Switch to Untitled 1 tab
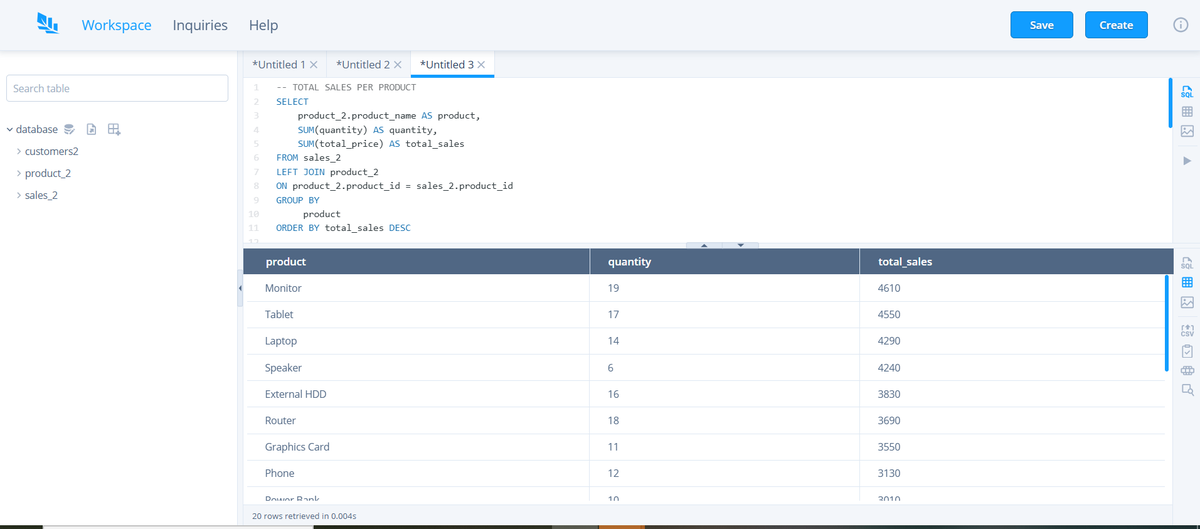Image resolution: width=1200 pixels, height=529 pixels. pyautogui.click(x=279, y=64)
